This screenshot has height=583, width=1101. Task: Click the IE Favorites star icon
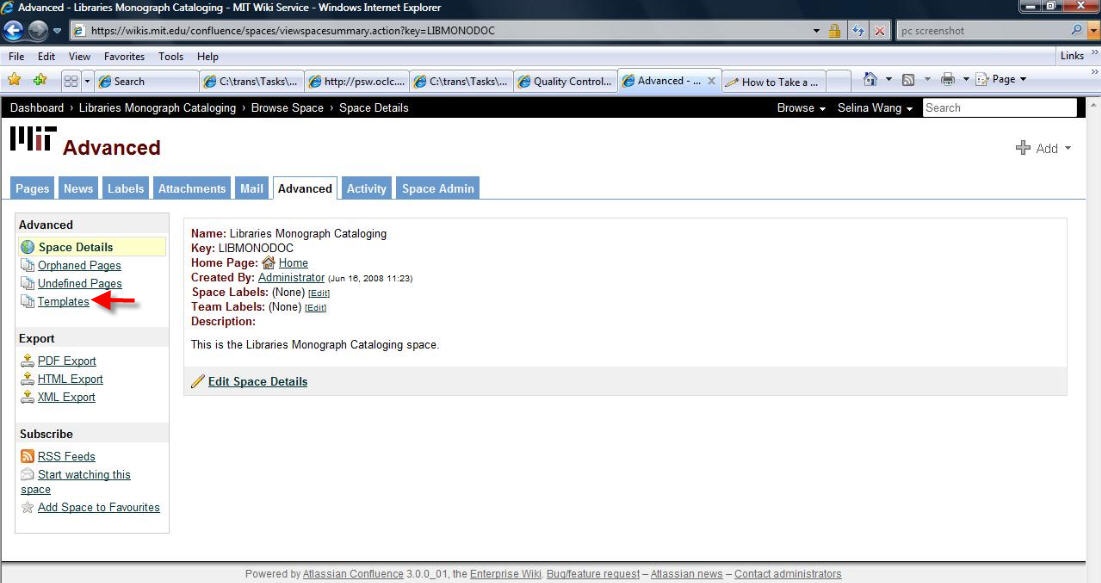(x=15, y=80)
